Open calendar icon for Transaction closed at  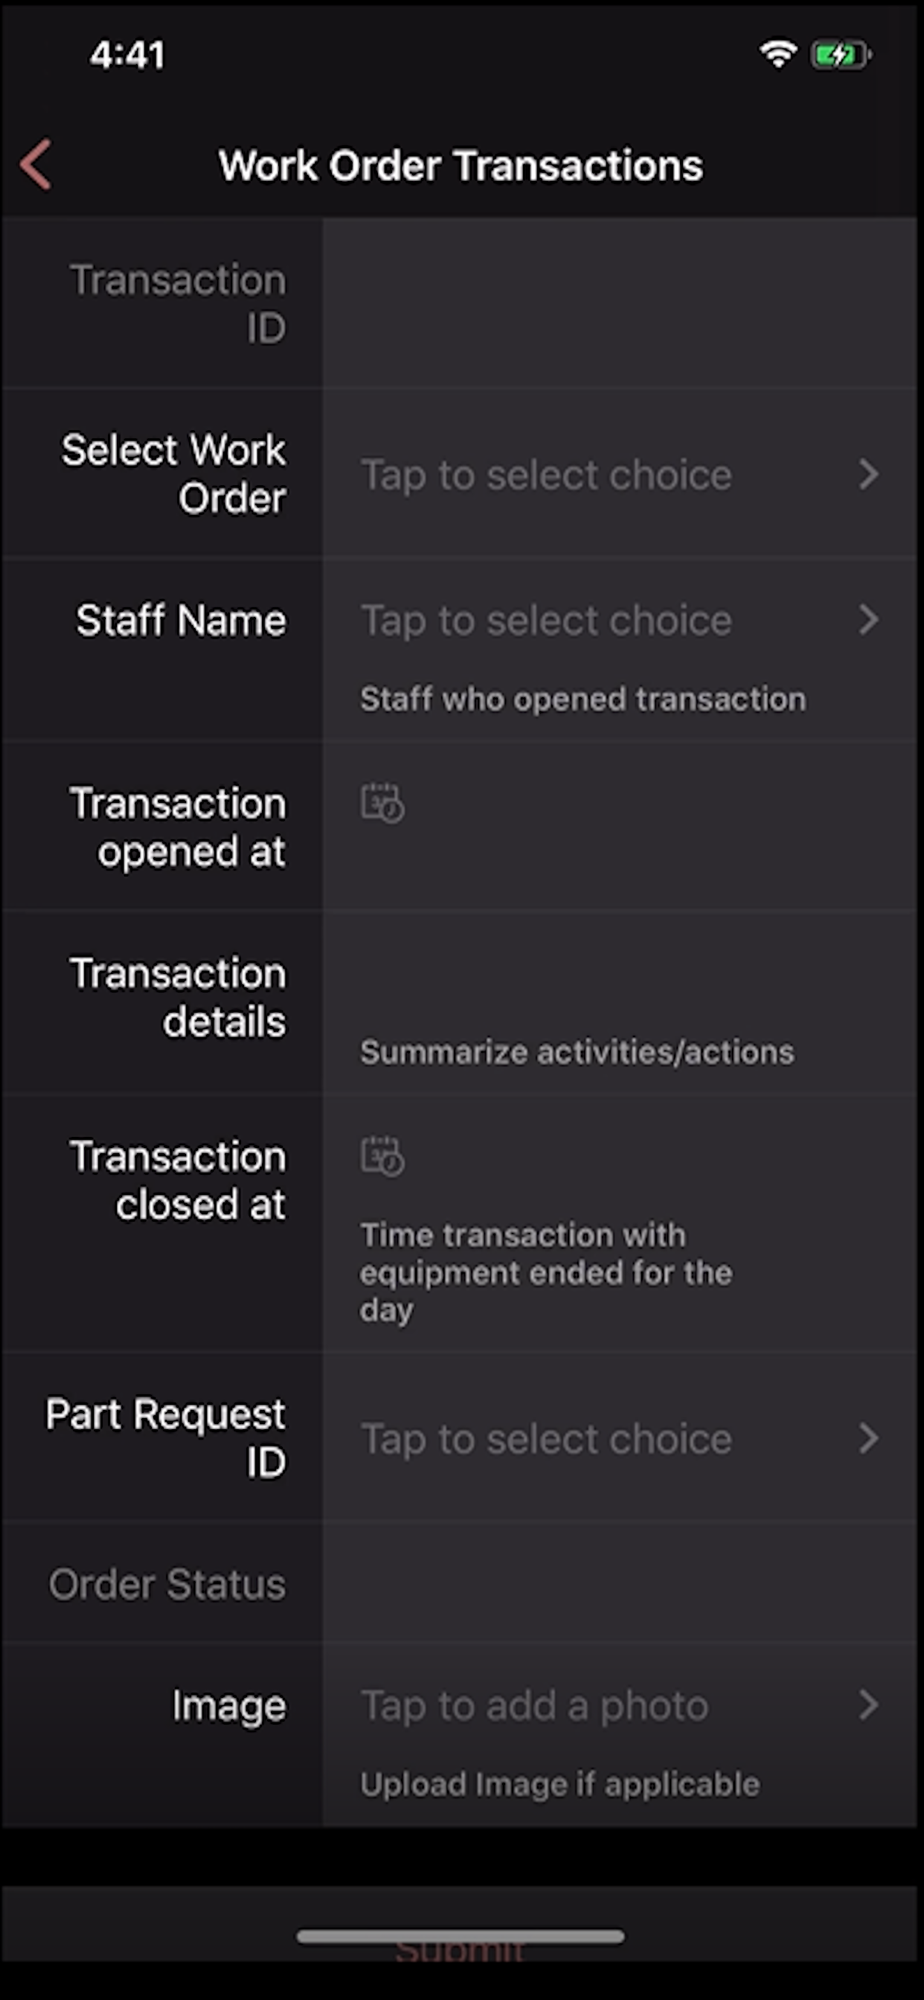pyautogui.click(x=382, y=1156)
